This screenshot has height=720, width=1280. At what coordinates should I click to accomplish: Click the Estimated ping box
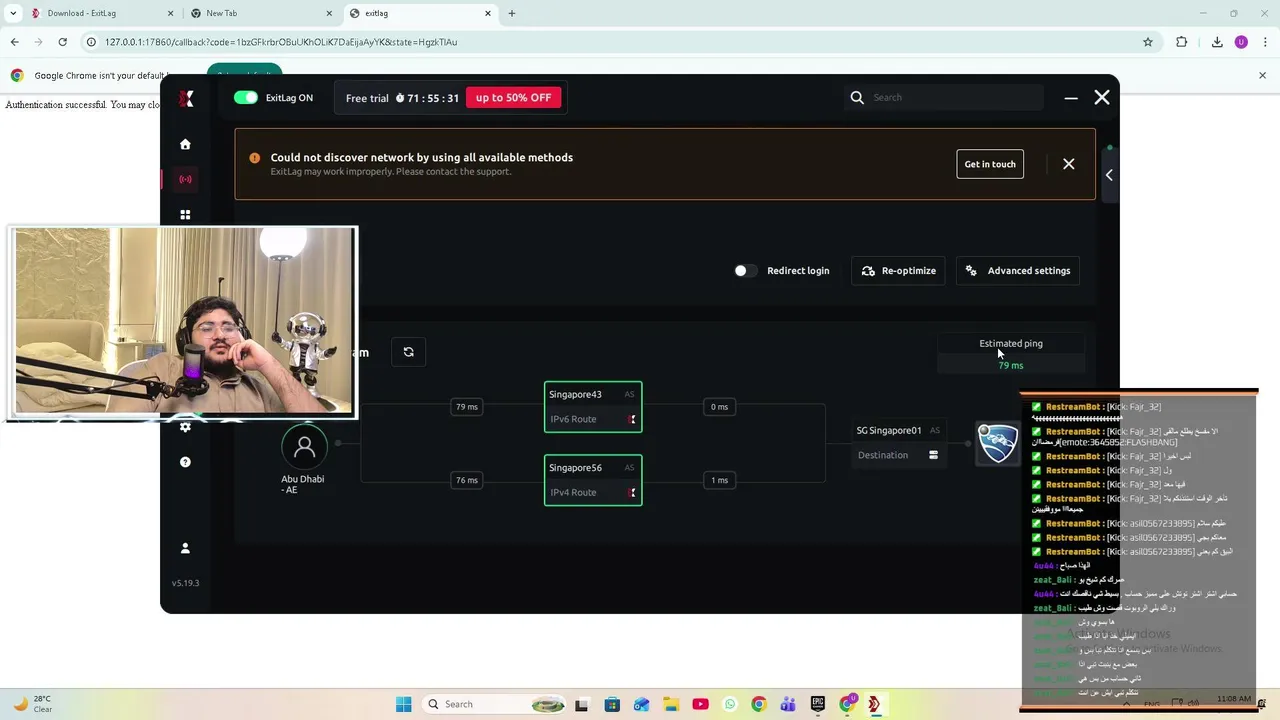pos(1011,354)
